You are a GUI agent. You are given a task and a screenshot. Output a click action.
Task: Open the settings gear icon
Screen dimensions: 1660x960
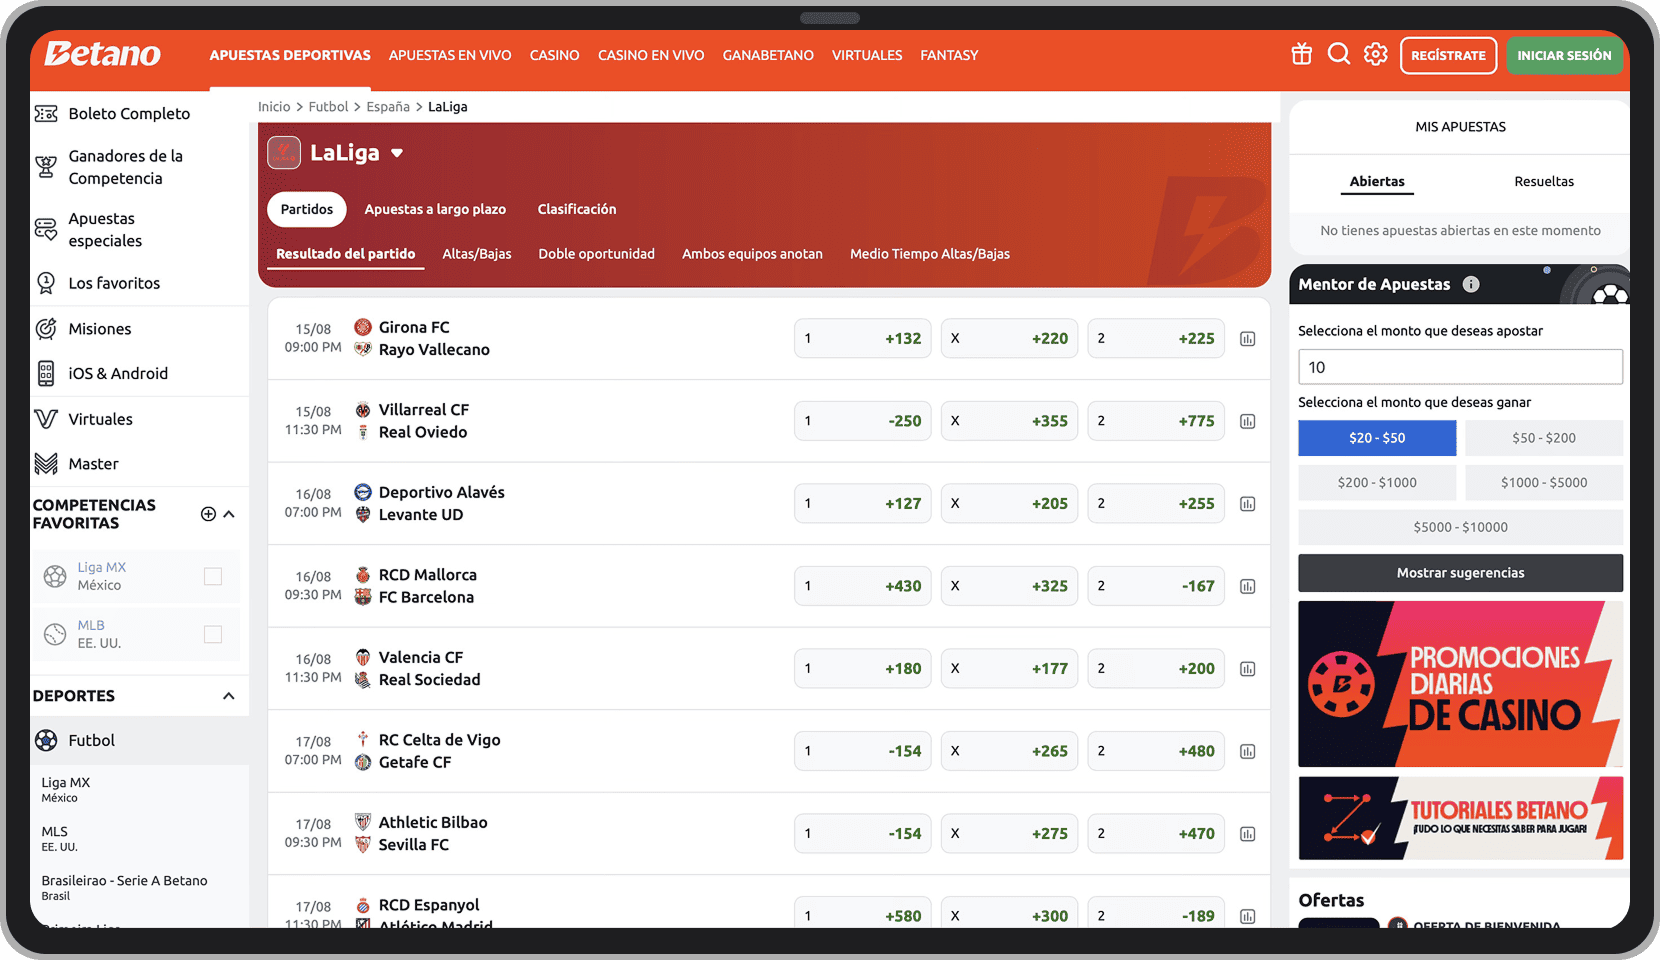pyautogui.click(x=1376, y=54)
